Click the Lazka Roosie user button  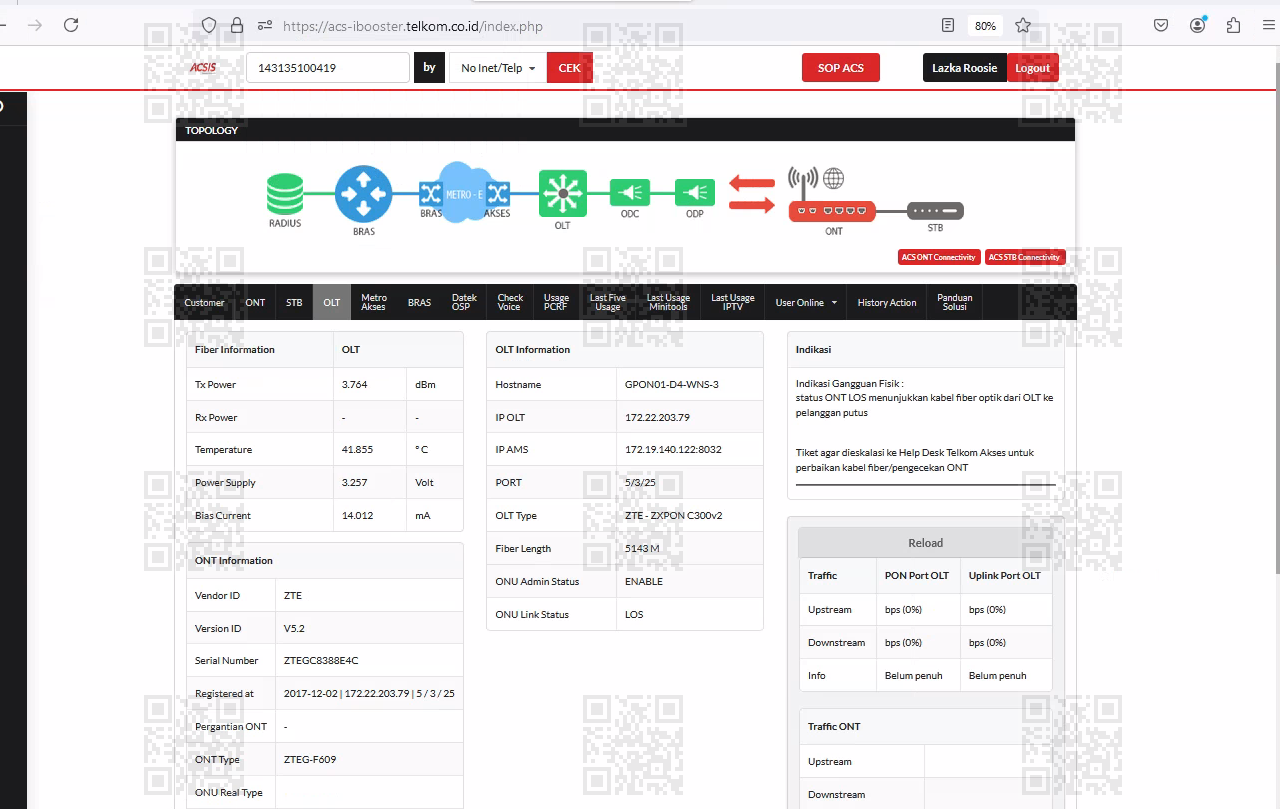tap(965, 68)
